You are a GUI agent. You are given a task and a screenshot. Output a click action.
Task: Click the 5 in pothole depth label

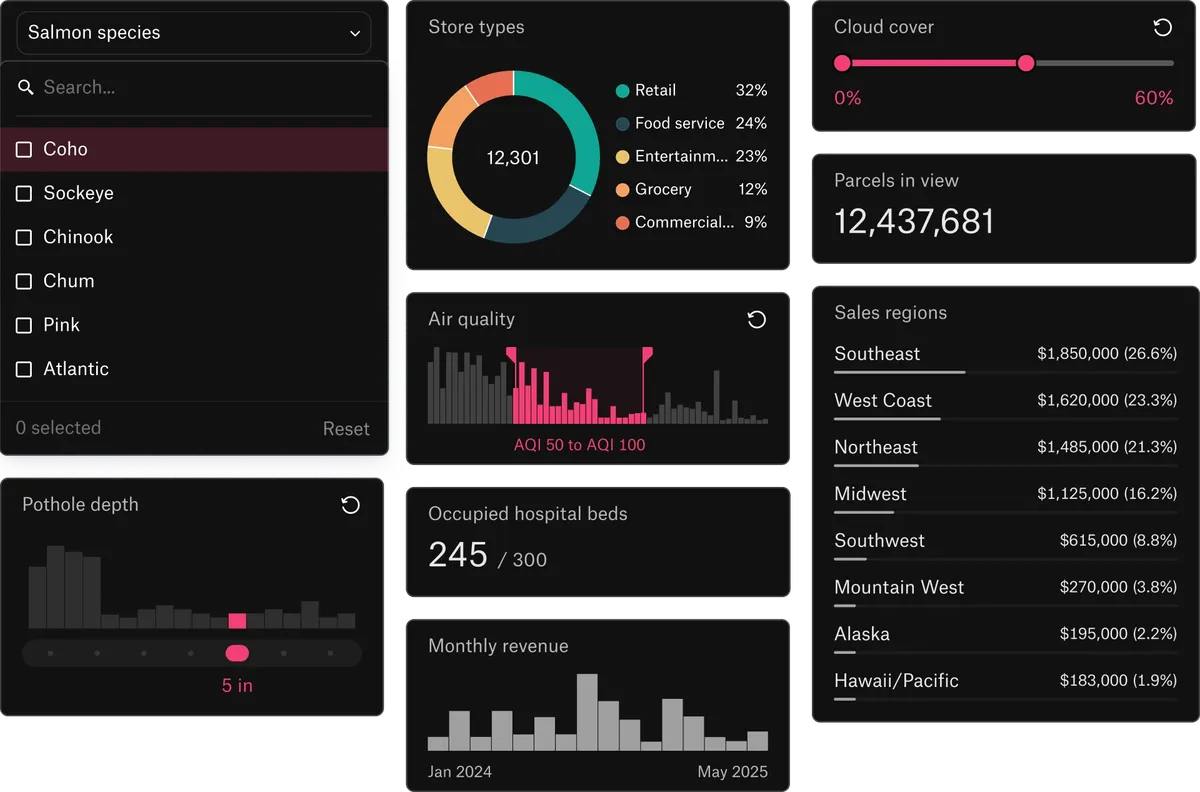click(x=237, y=686)
